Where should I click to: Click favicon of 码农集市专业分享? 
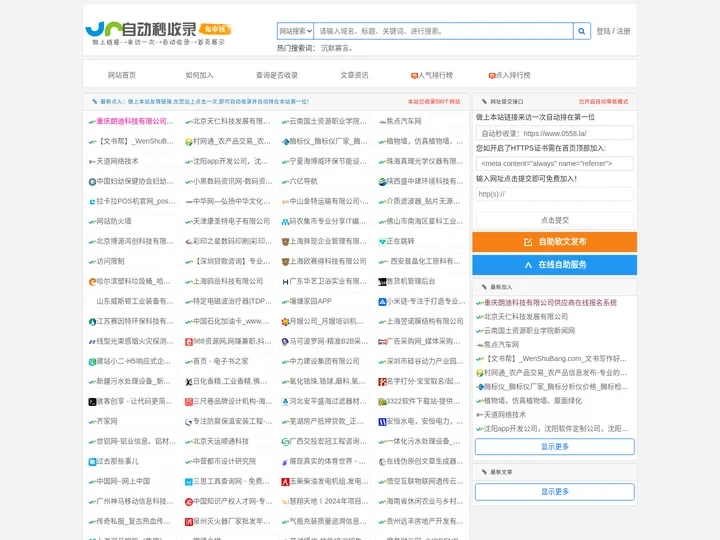[285, 222]
